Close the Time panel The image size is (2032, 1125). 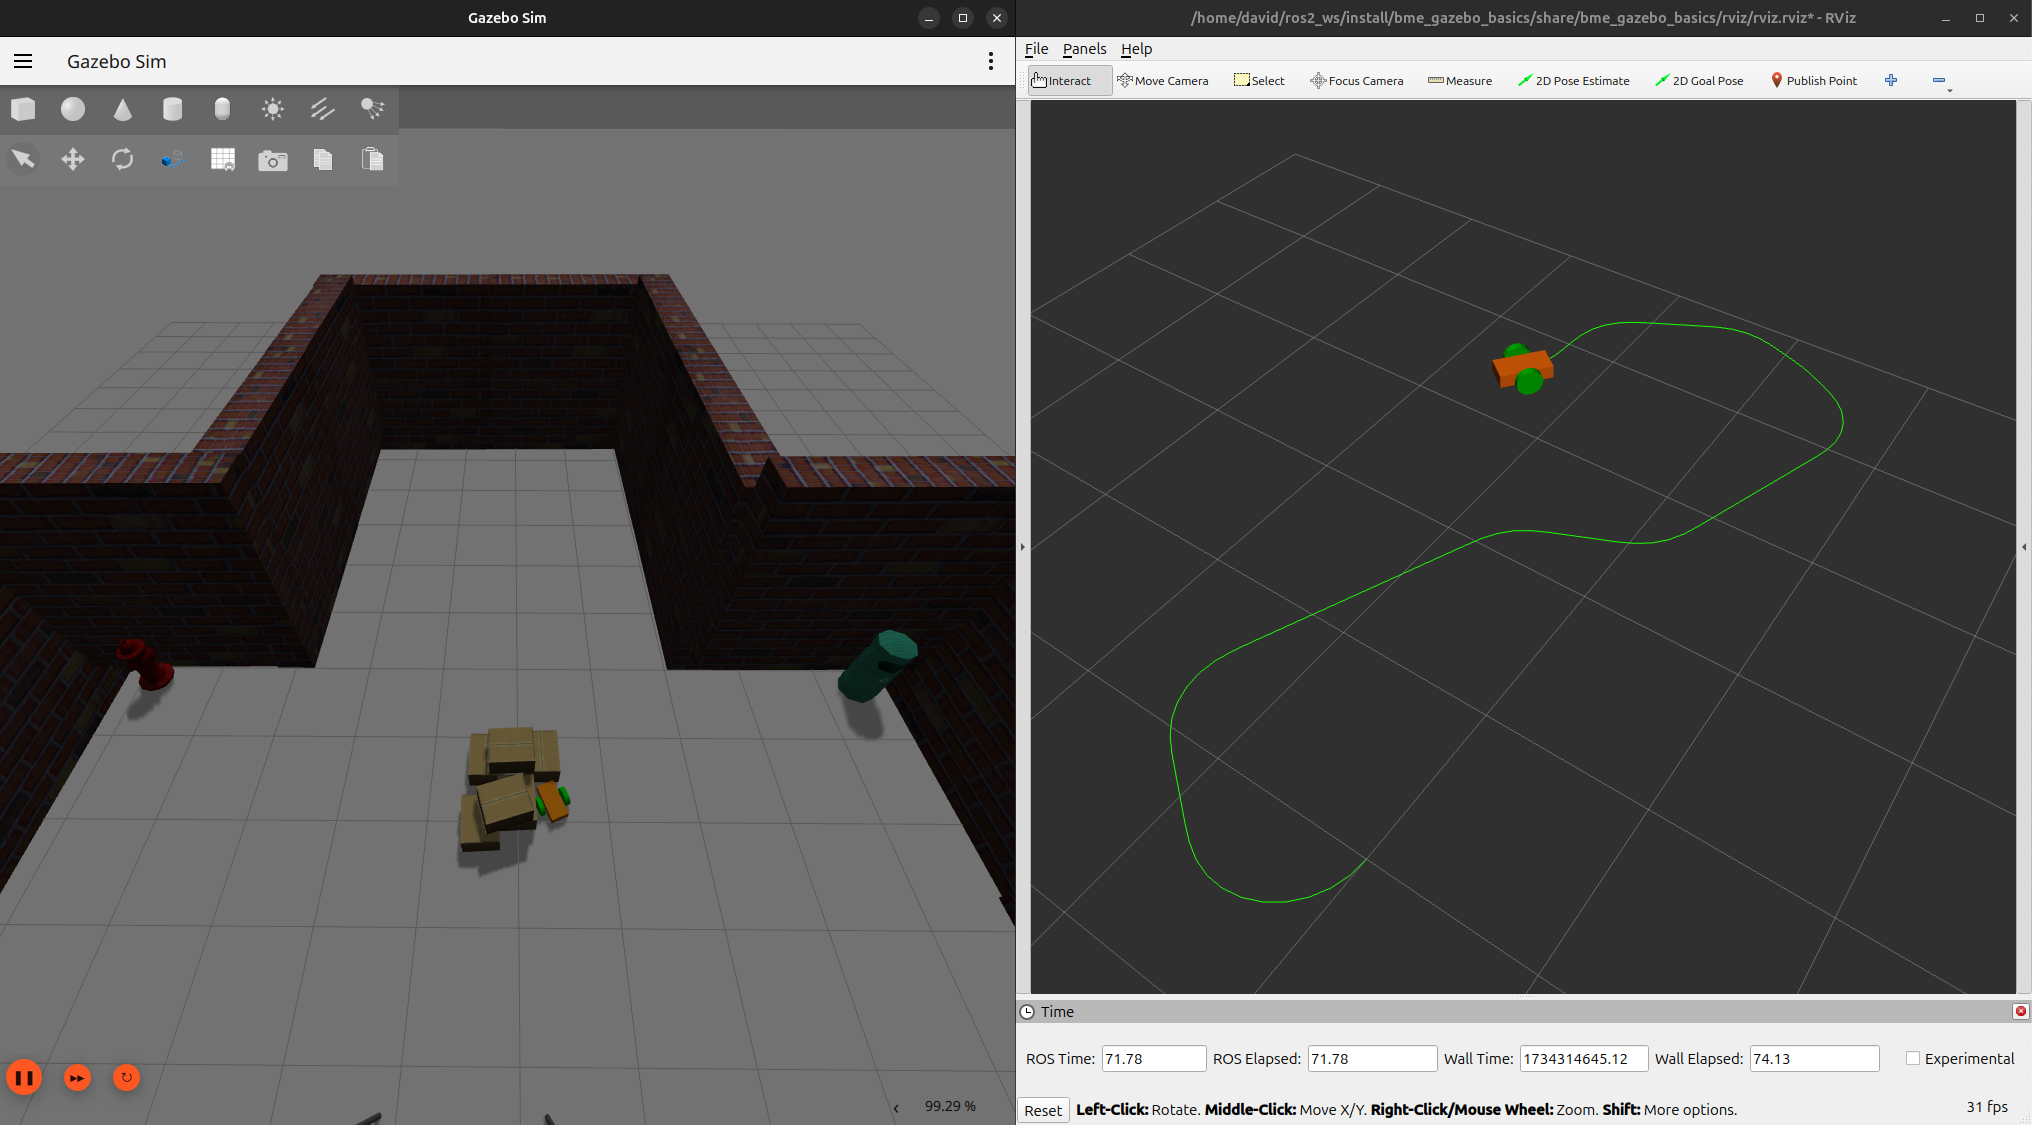[2020, 1011]
